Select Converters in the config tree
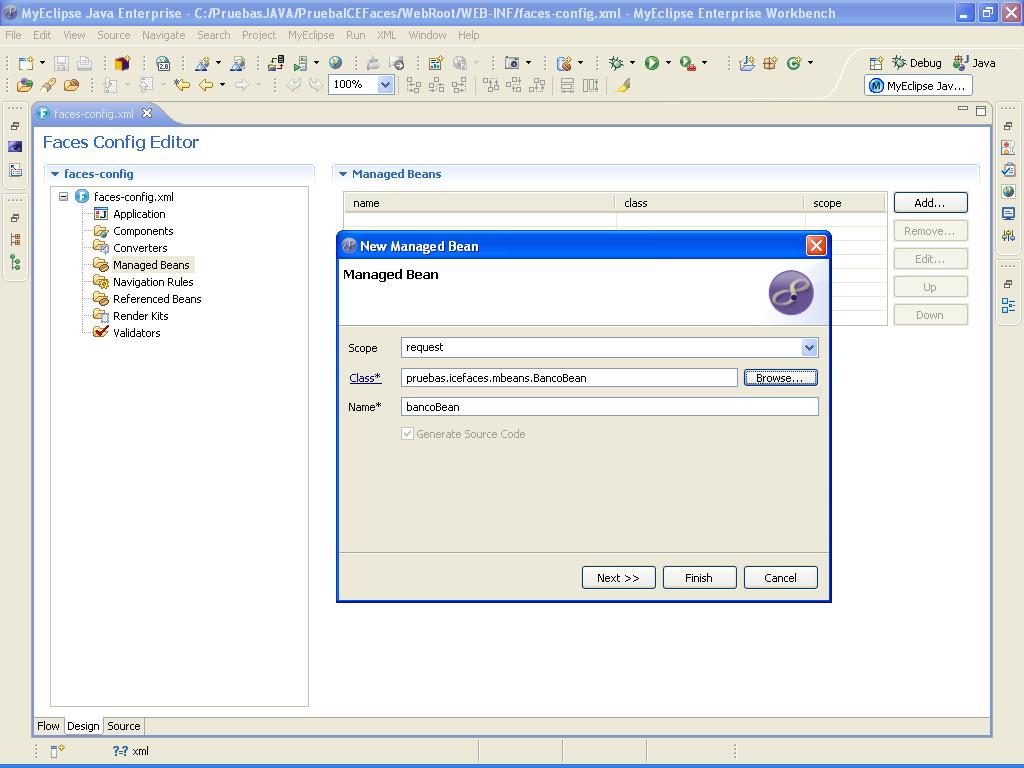 (140, 248)
